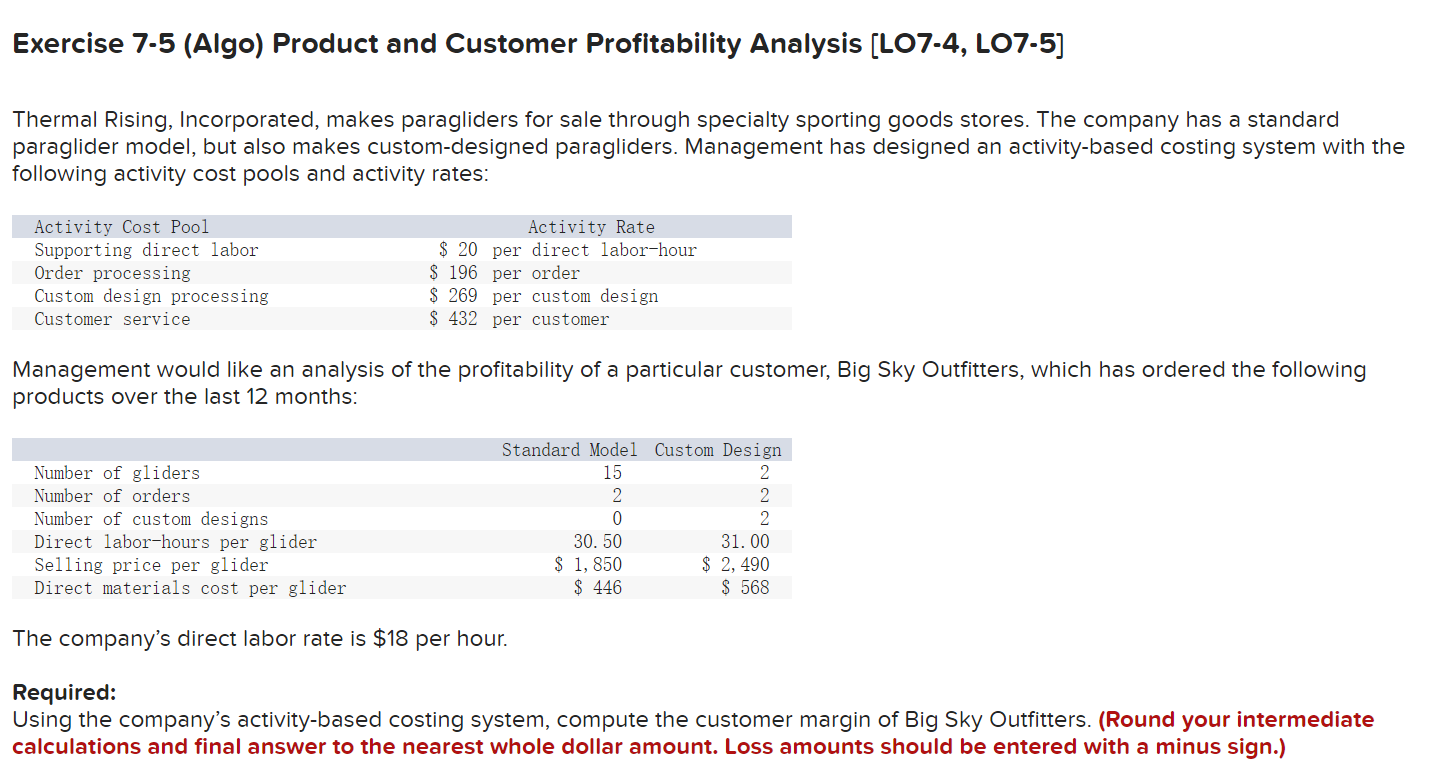Select the Activity Rate column header
Viewport: 1441px width, 780px height.
591,227
